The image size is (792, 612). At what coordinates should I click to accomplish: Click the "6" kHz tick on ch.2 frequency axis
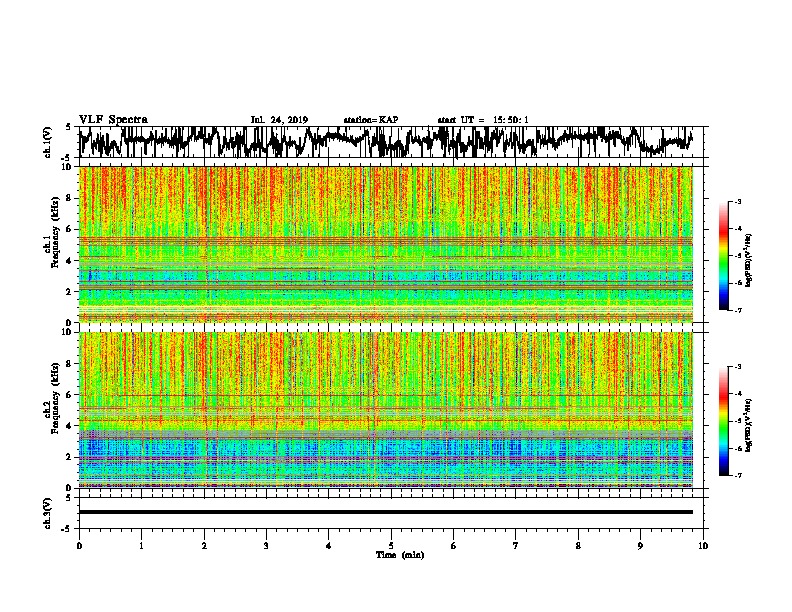(70, 395)
